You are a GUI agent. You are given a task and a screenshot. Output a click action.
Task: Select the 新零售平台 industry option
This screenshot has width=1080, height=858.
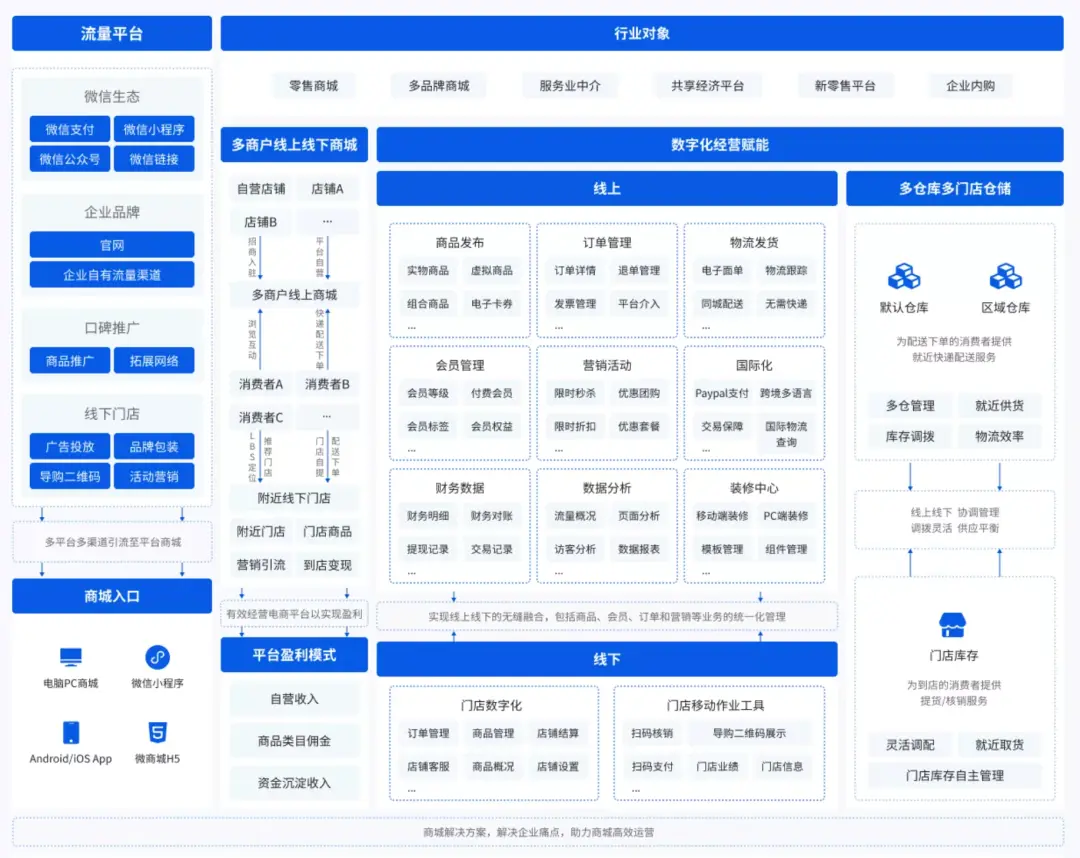(844, 86)
